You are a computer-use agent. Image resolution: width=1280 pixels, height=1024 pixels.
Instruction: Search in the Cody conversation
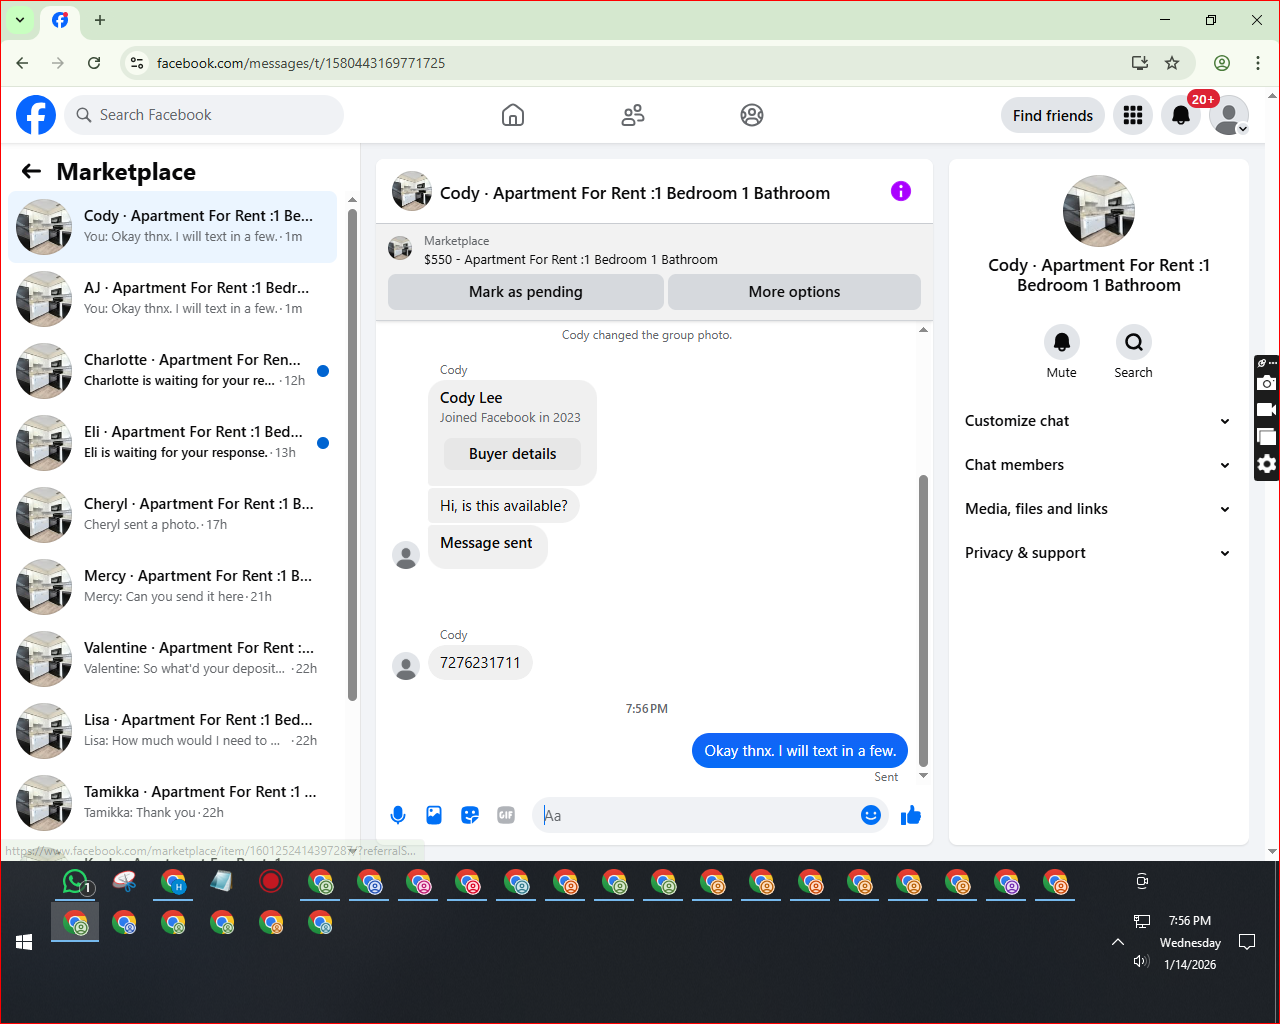[1134, 342]
